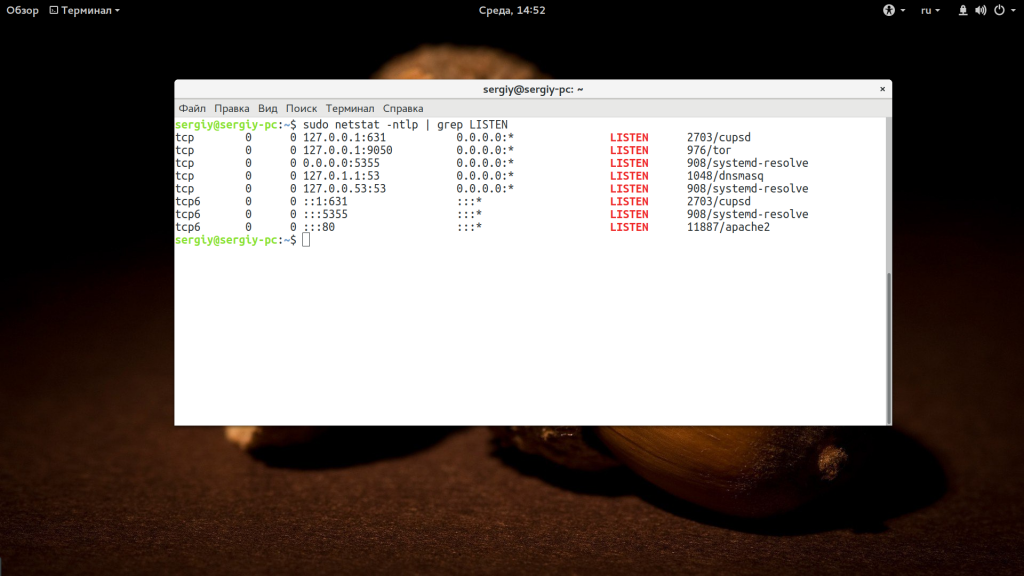Click the 11887/apache2 process entry
The height and width of the screenshot is (576, 1024).
pos(728,227)
